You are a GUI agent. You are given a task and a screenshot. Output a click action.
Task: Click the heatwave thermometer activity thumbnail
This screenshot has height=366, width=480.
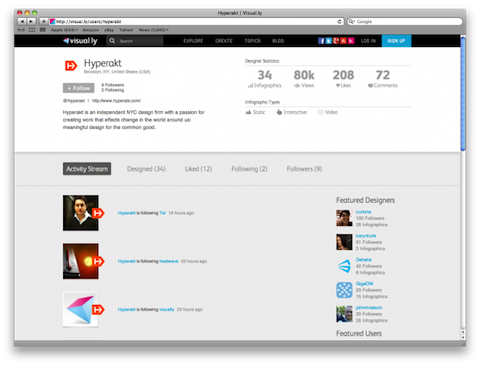pyautogui.click(x=81, y=261)
